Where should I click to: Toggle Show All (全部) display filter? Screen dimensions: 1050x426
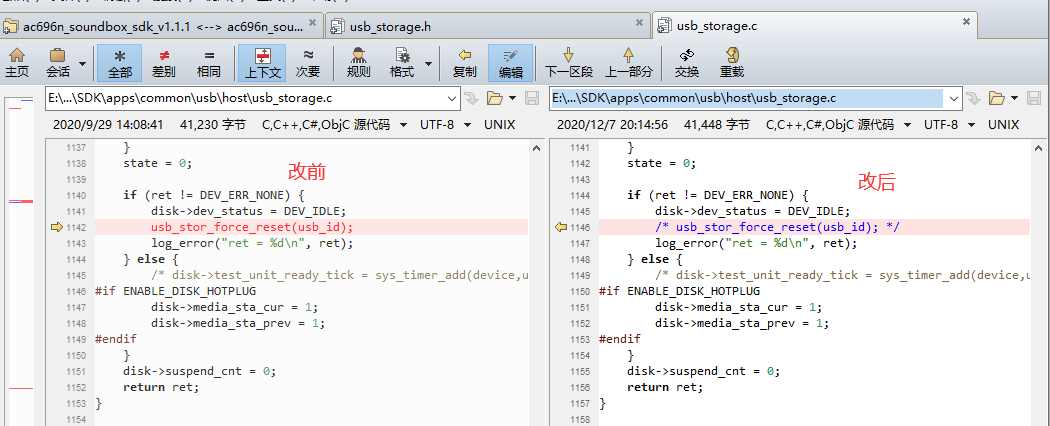pos(119,63)
